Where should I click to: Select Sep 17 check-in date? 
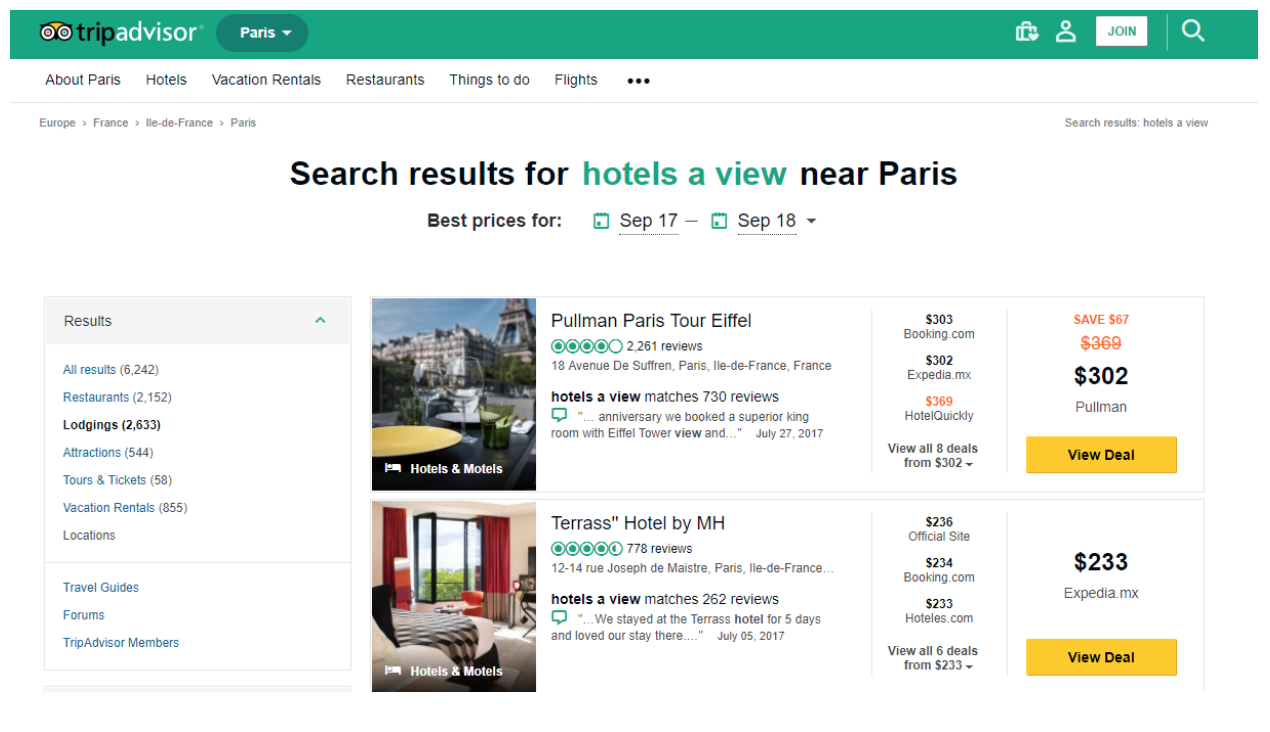(x=648, y=221)
